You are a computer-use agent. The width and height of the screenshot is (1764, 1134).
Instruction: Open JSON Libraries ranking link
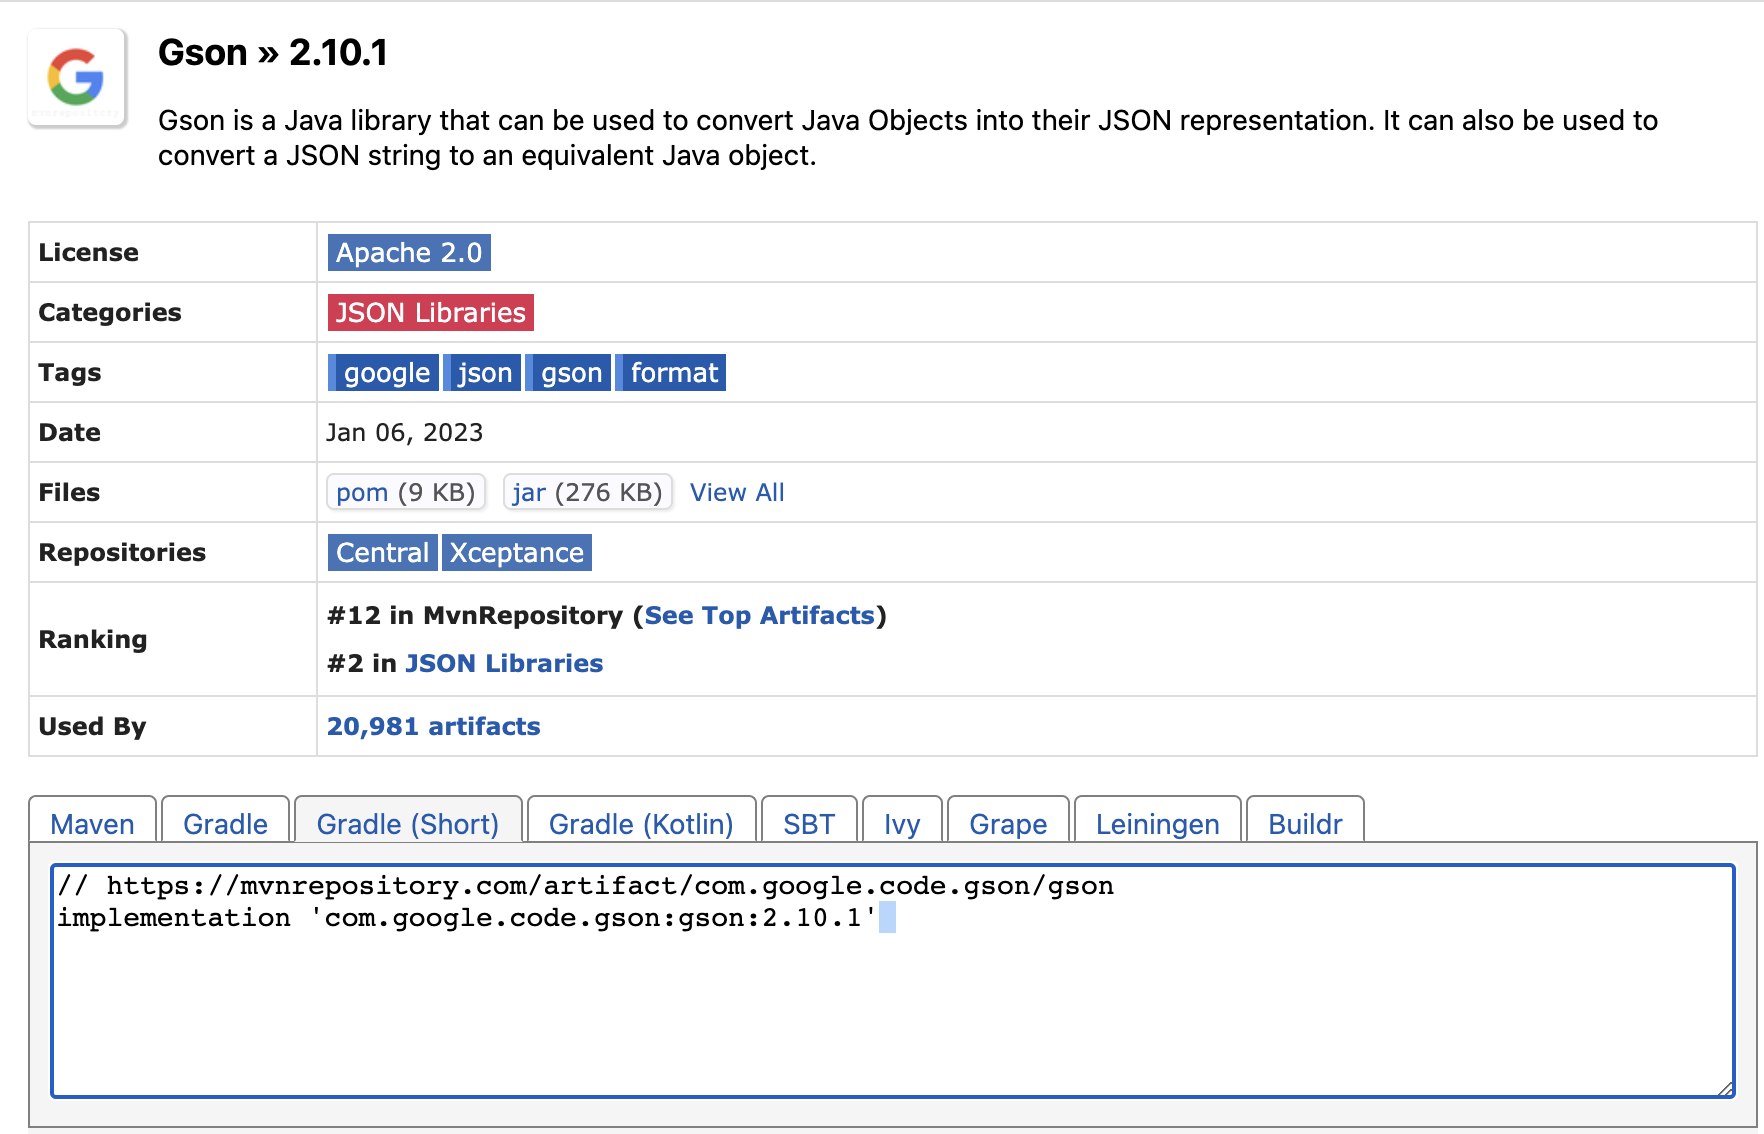point(504,663)
